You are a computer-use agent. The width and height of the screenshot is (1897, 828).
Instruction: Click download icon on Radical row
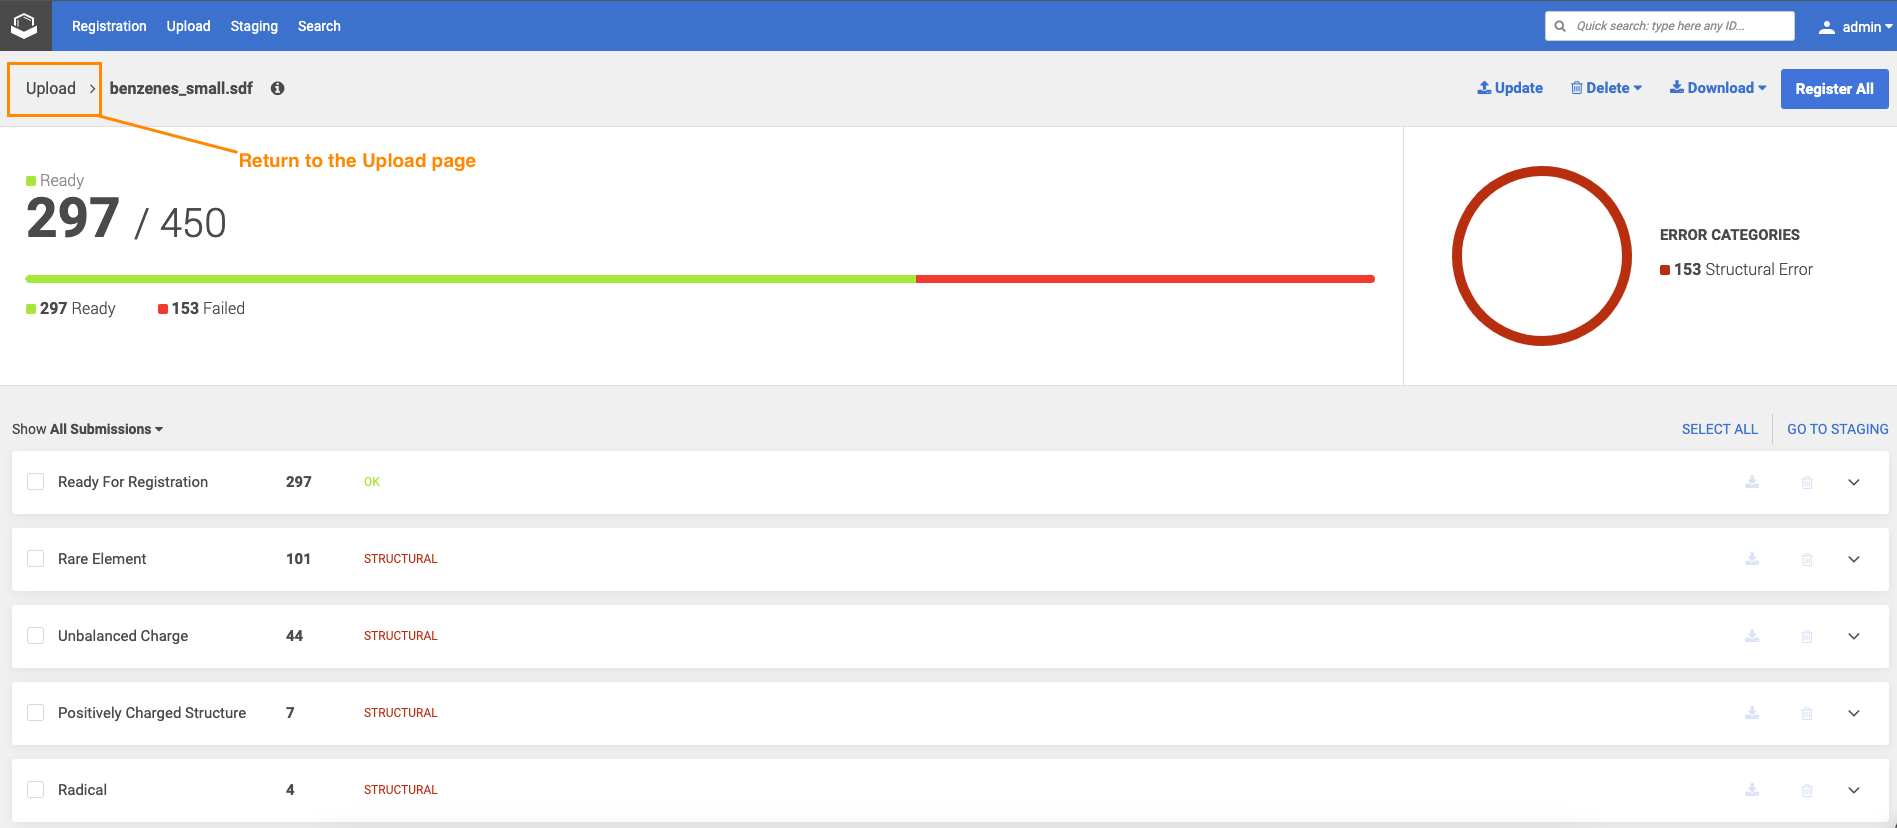(x=1752, y=790)
